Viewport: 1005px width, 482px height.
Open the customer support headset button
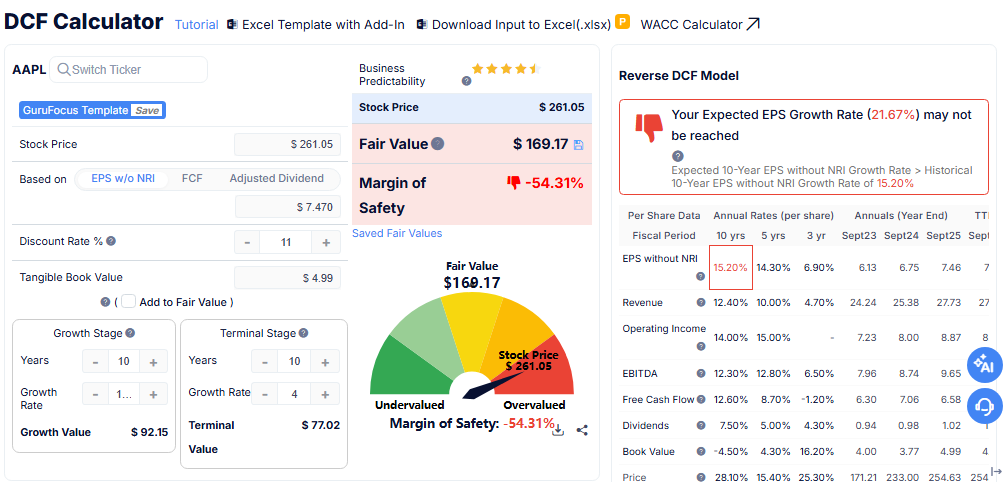click(x=984, y=406)
